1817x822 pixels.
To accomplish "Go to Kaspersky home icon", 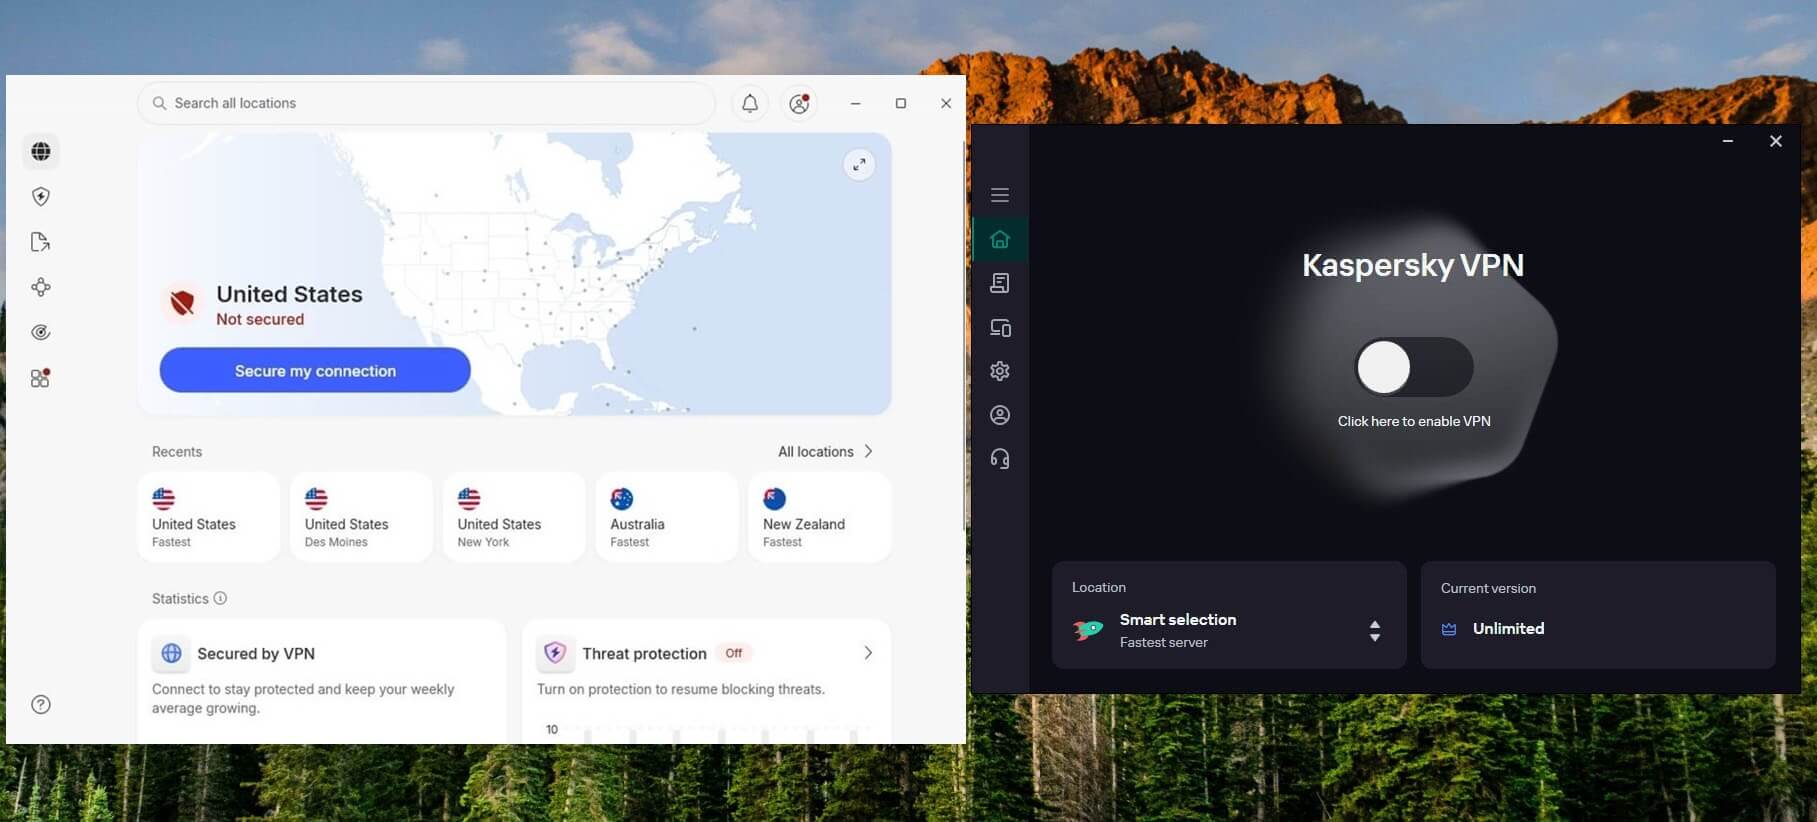I will click(1000, 239).
